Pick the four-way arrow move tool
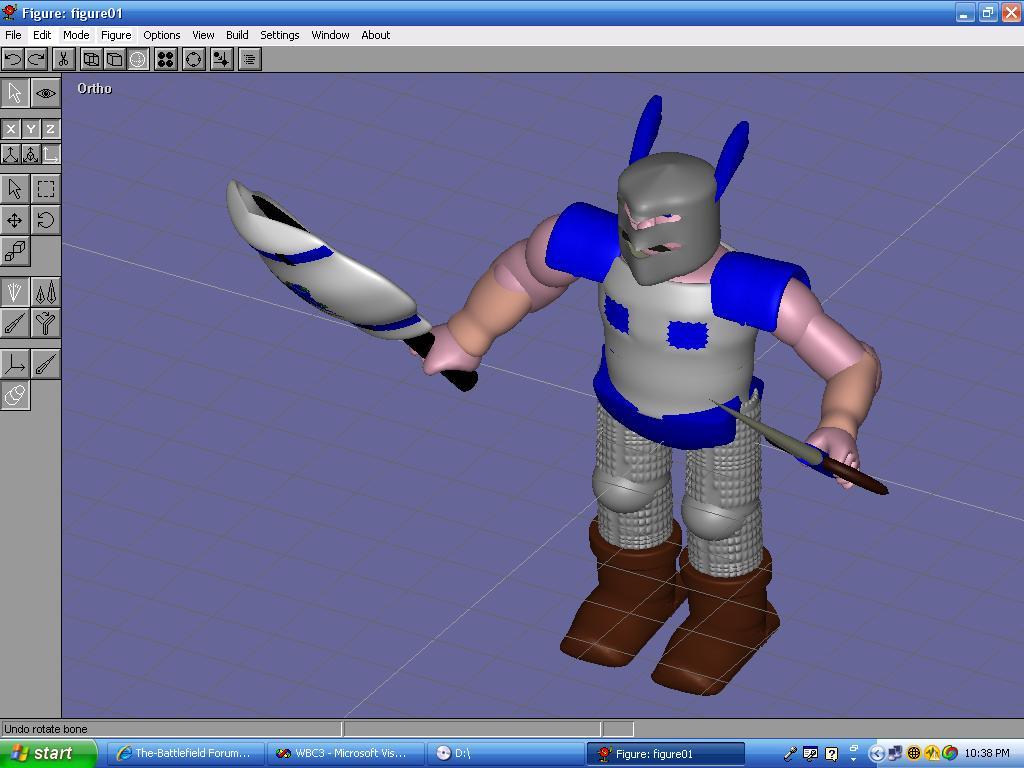The height and width of the screenshot is (768, 1024). (x=14, y=220)
